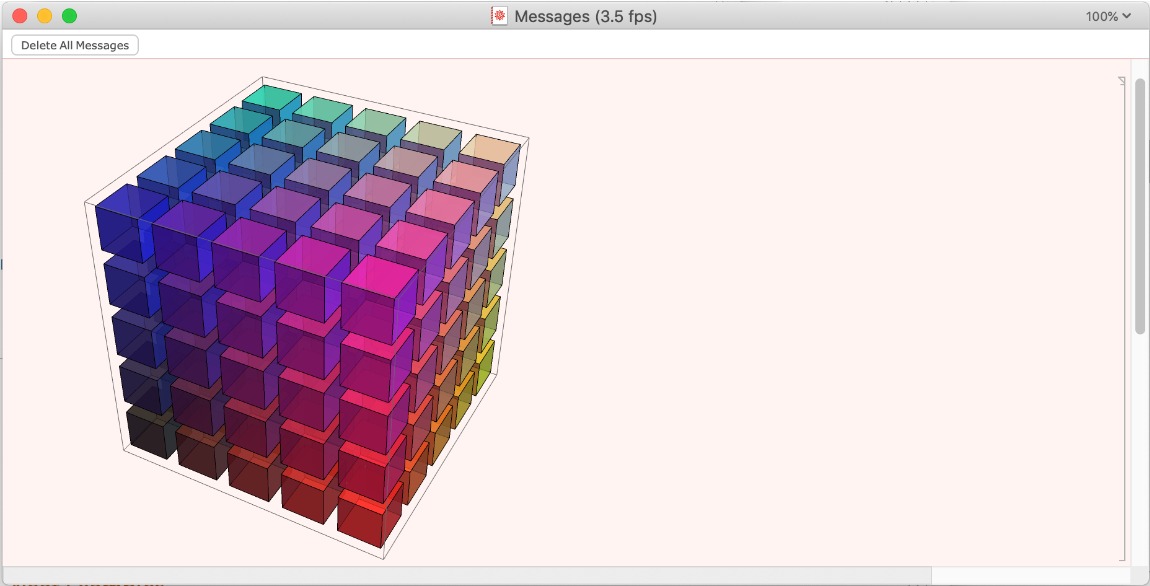Click the green zoom button in the title bar

coord(69,16)
